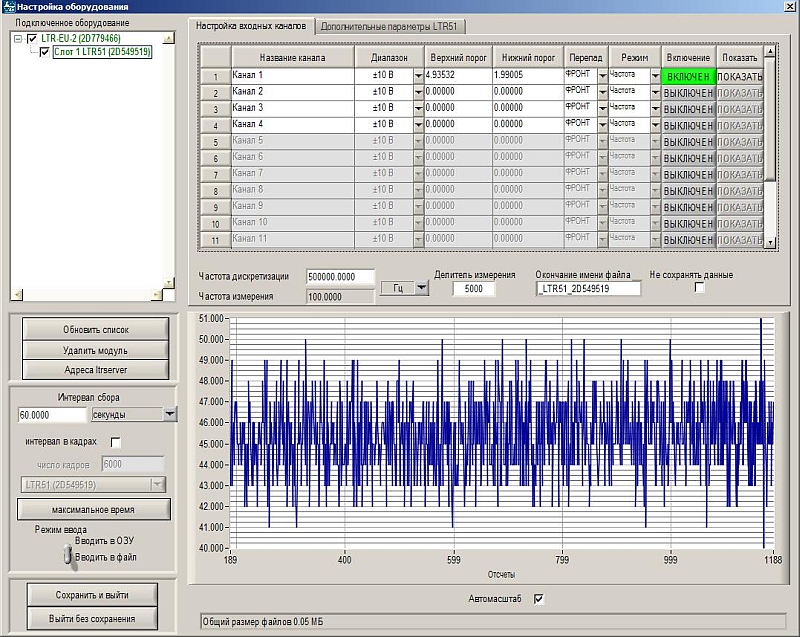Toggle the Слот 1 LTR51 checkbox

point(44,52)
